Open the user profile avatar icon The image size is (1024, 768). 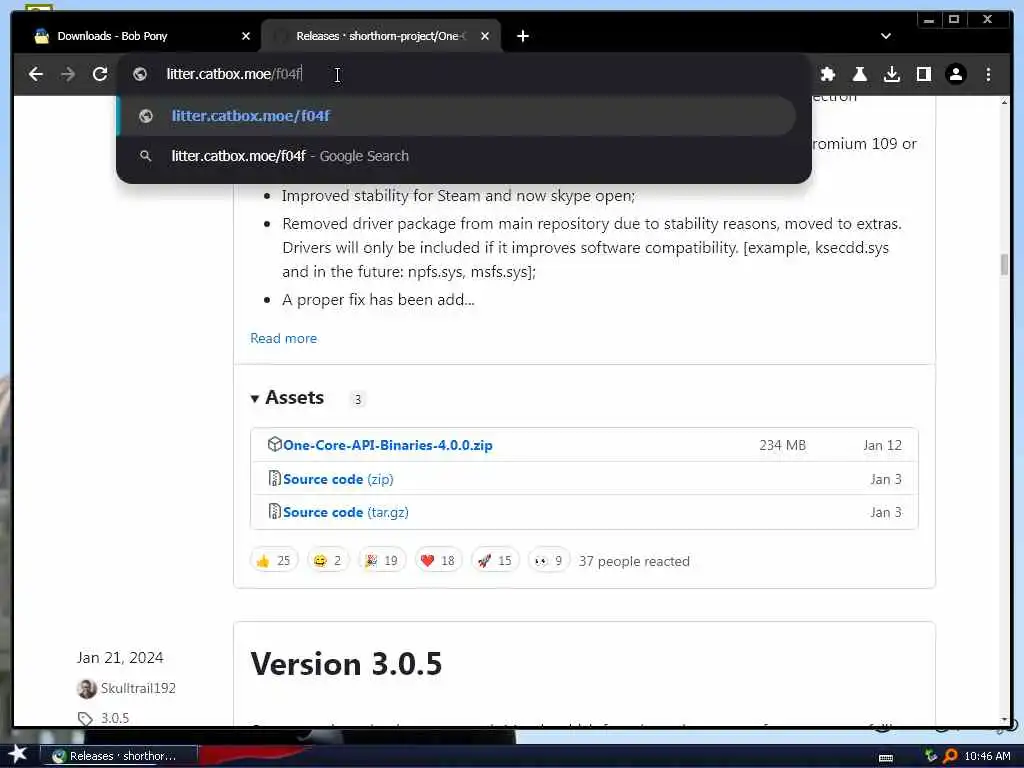point(955,74)
